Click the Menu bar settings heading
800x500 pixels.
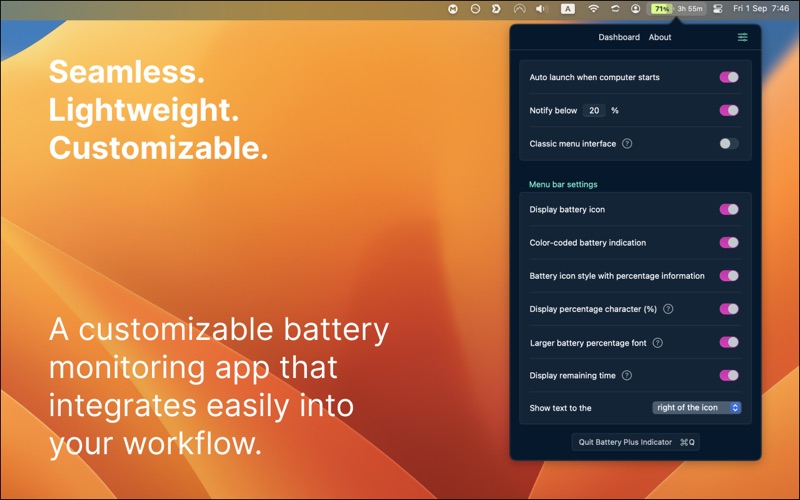click(563, 185)
